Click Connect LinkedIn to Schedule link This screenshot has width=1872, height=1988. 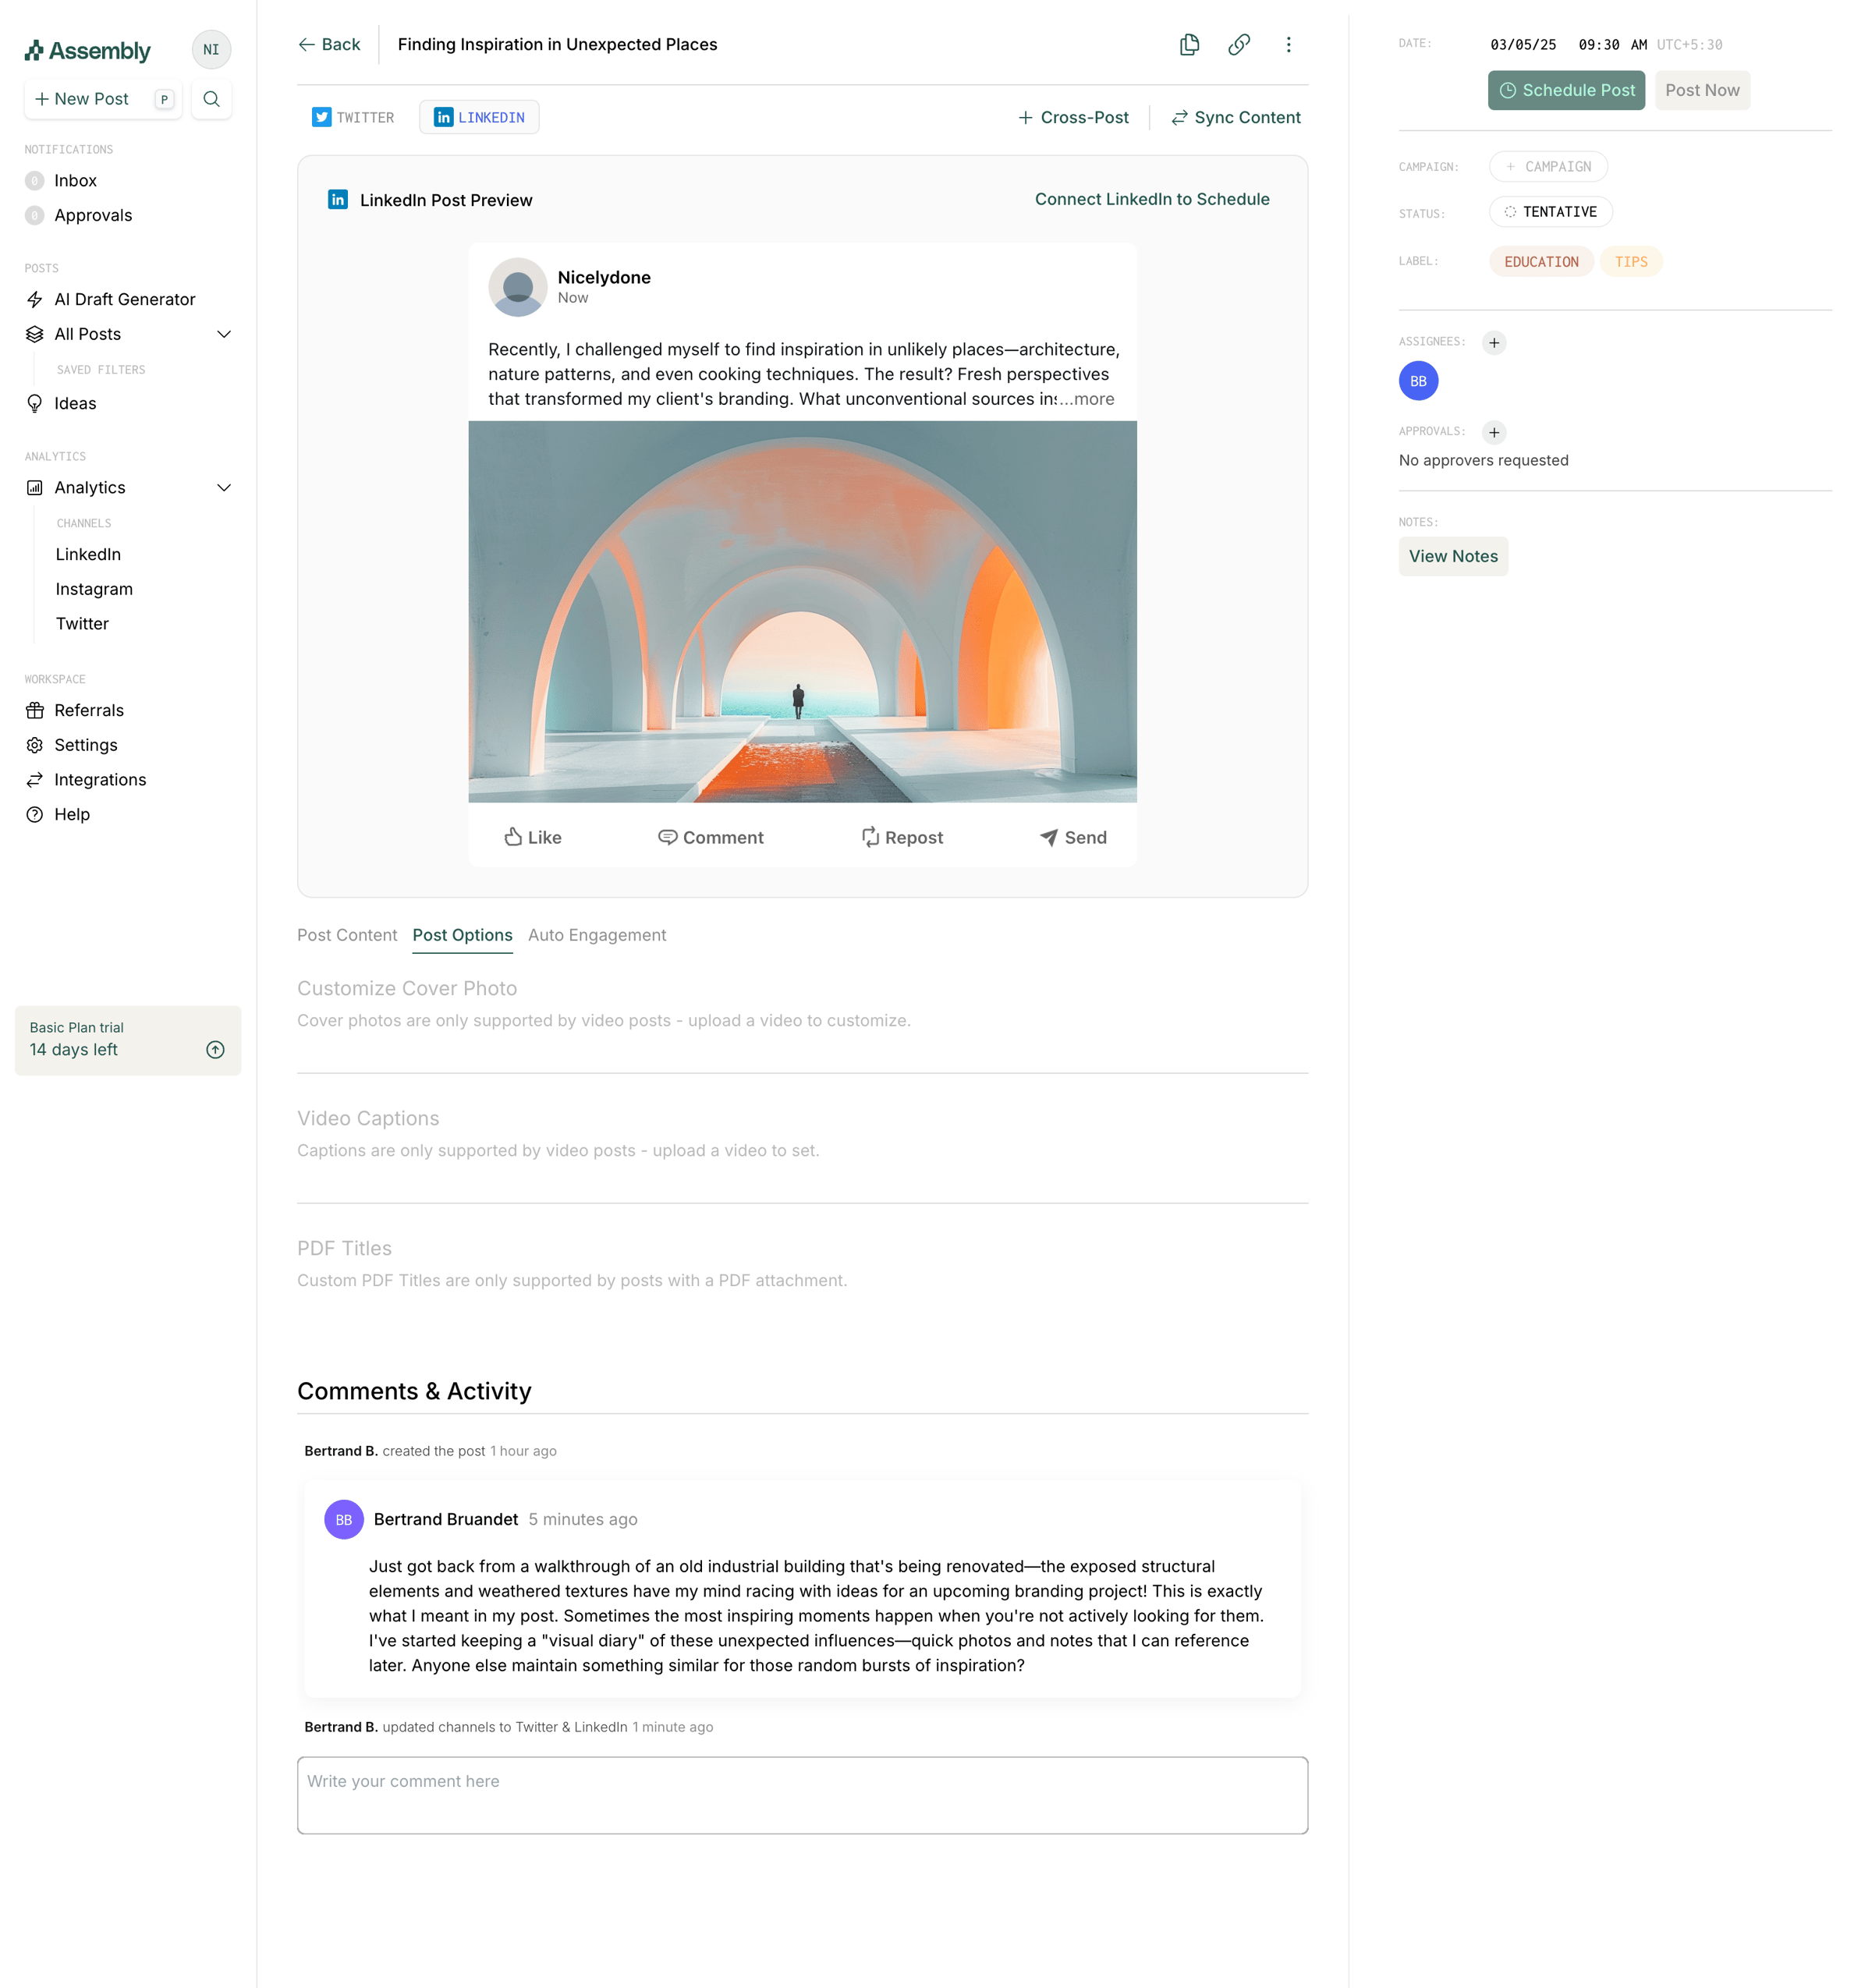pos(1152,199)
